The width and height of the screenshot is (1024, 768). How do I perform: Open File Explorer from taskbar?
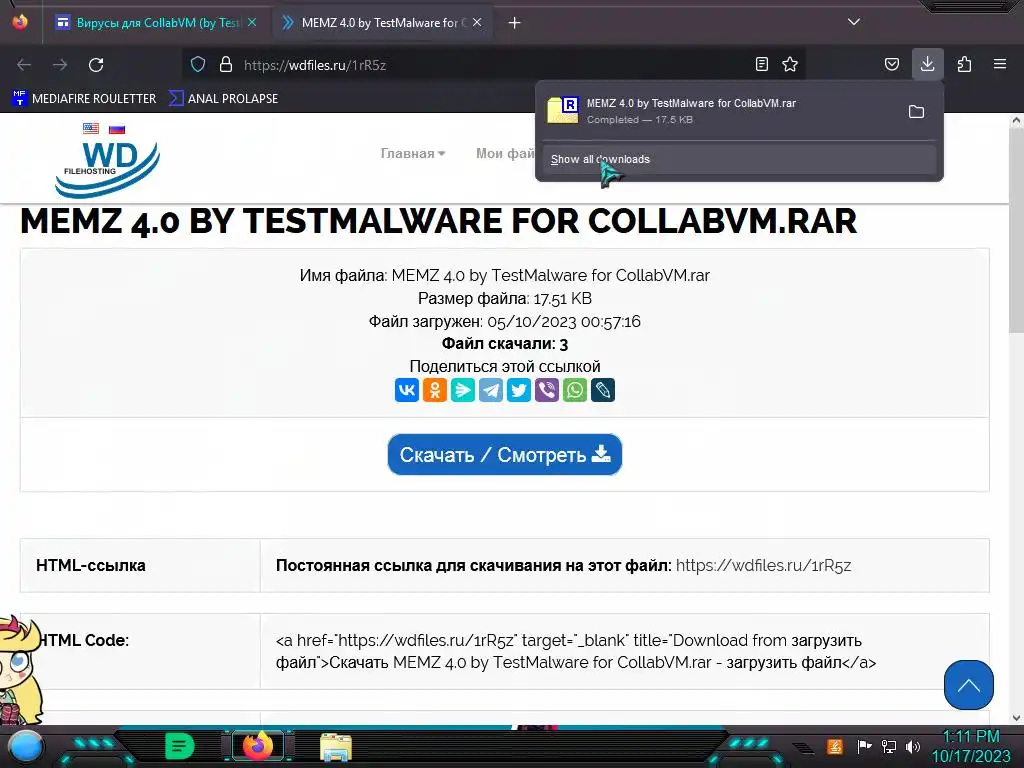click(336, 747)
